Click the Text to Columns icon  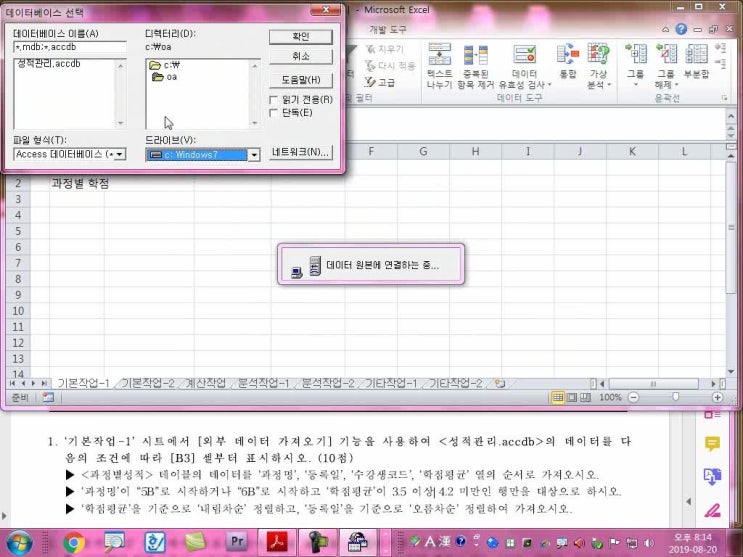coord(439,54)
